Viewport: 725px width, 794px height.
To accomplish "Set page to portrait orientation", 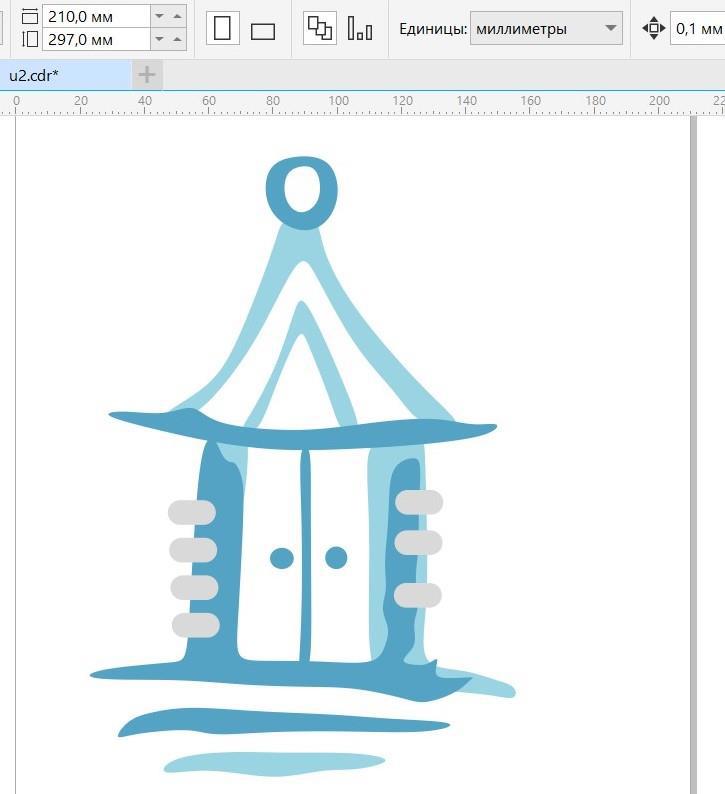I will tap(223, 28).
